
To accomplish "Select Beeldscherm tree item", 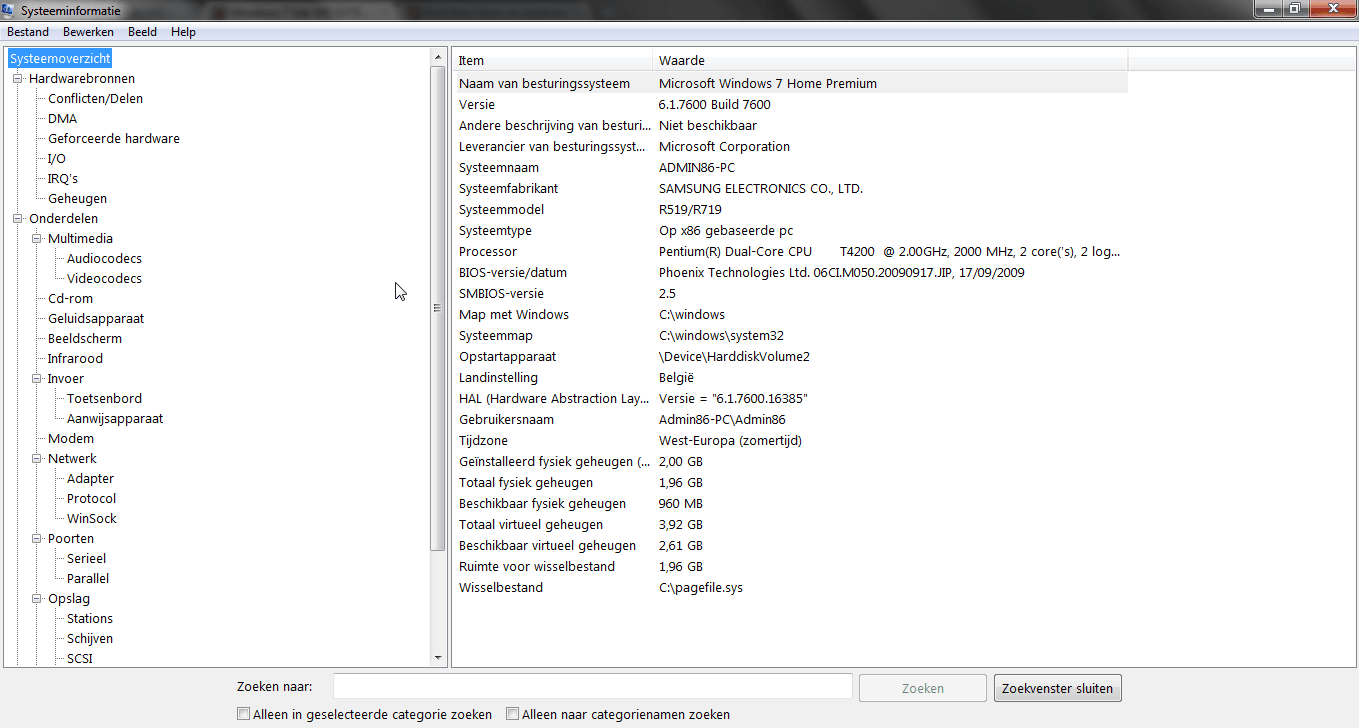I will (85, 339).
